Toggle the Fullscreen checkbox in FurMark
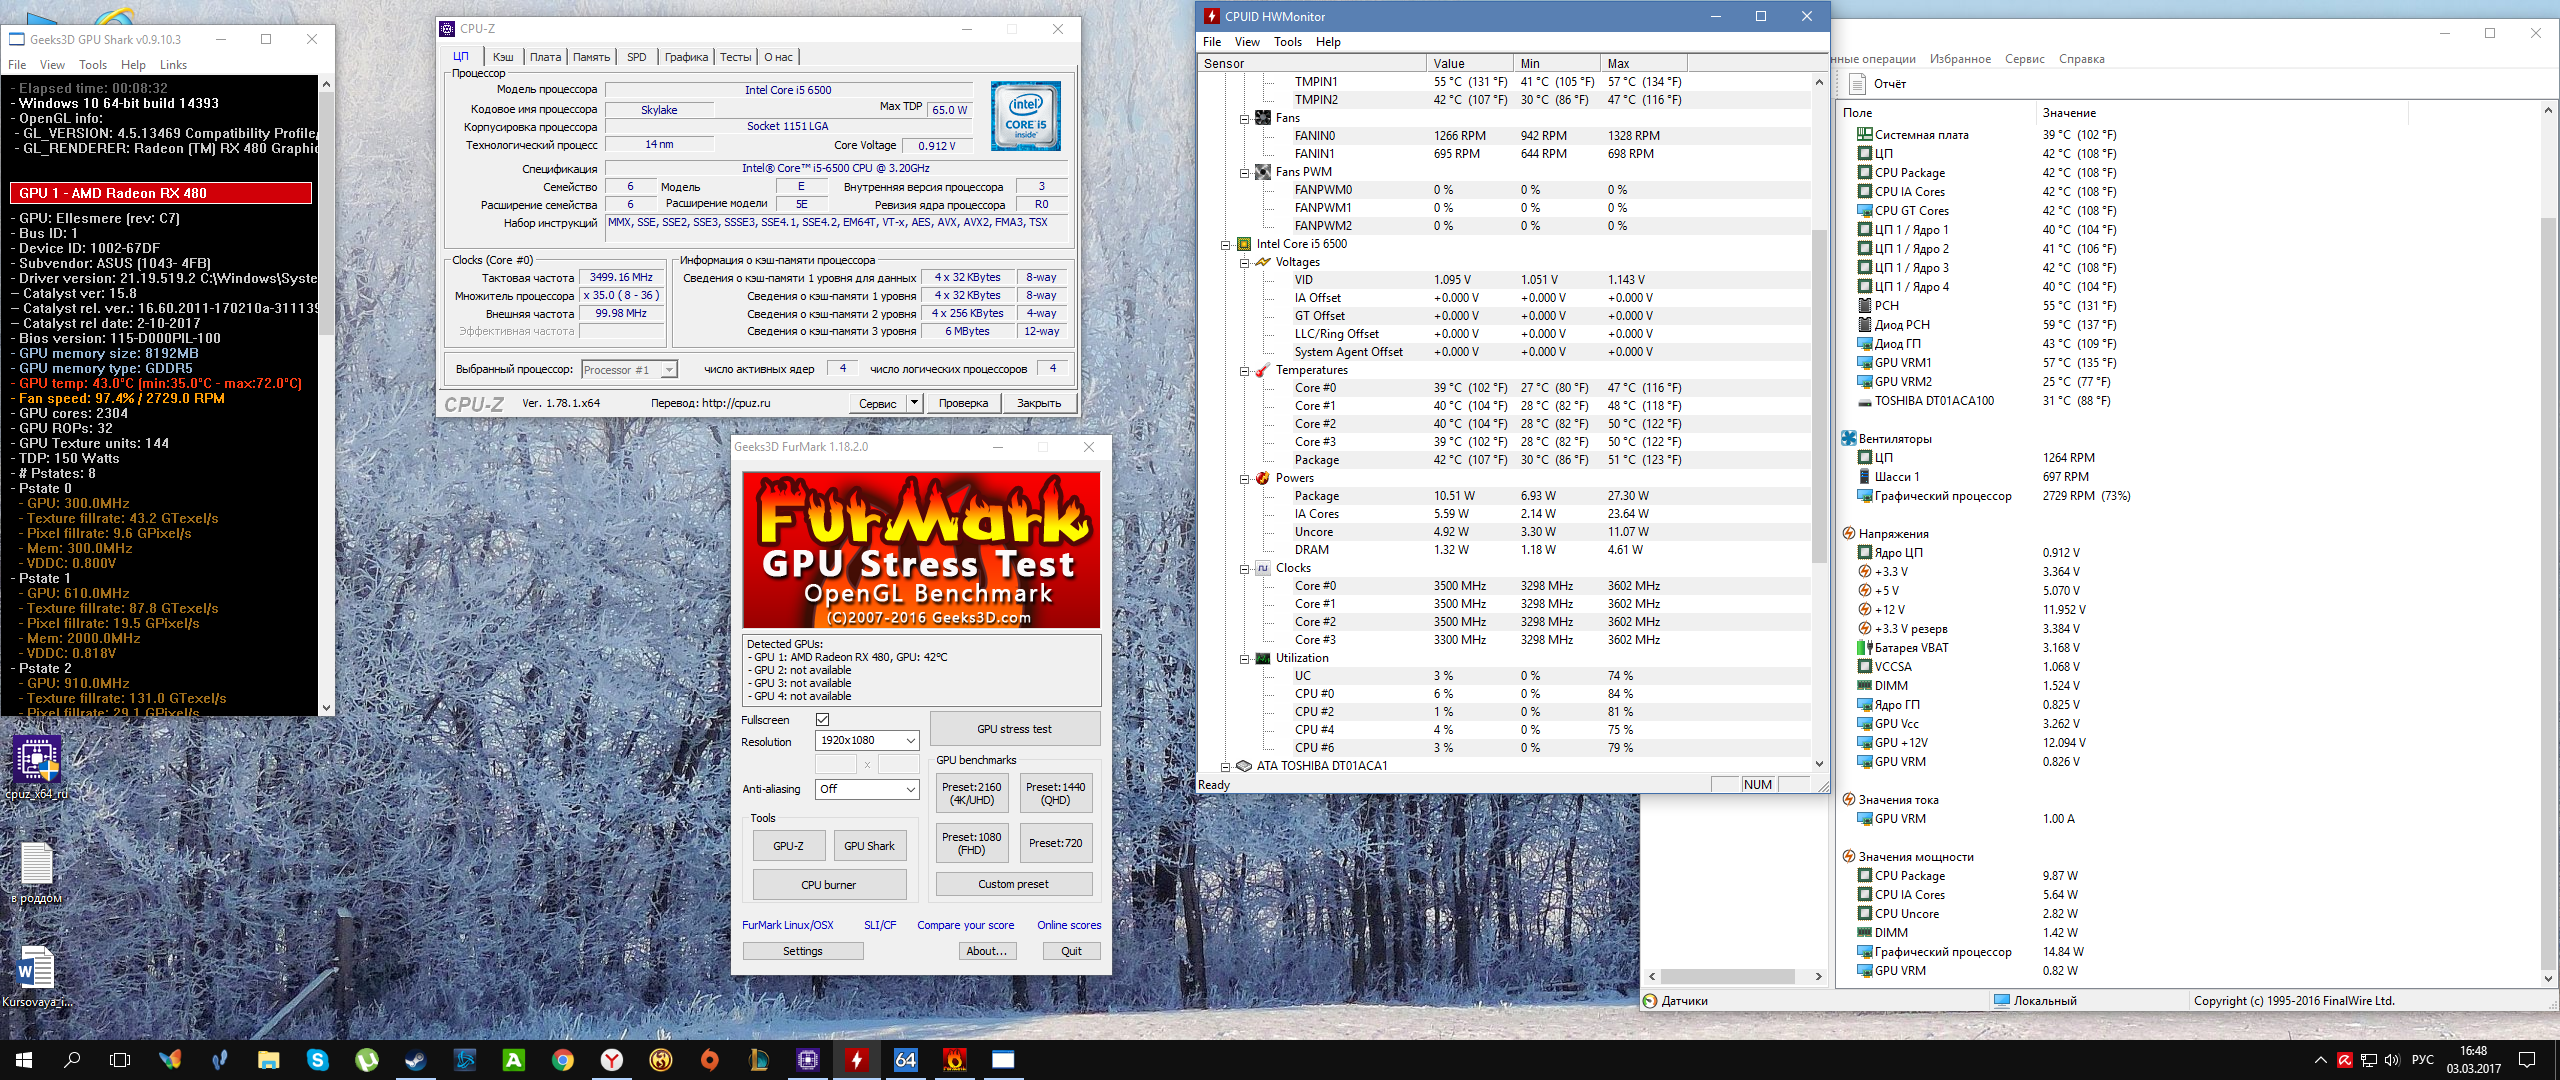The height and width of the screenshot is (1080, 2560). click(x=822, y=720)
